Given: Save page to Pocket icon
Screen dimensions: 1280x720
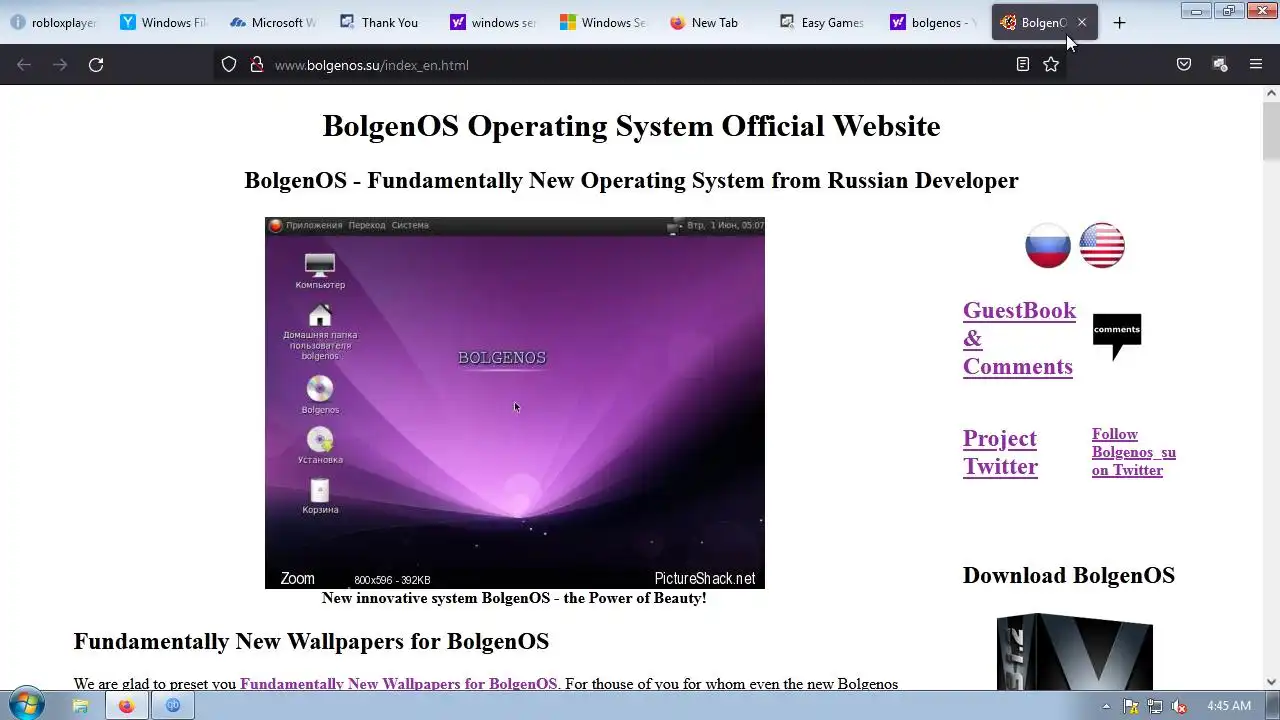Looking at the screenshot, I should click(1184, 65).
